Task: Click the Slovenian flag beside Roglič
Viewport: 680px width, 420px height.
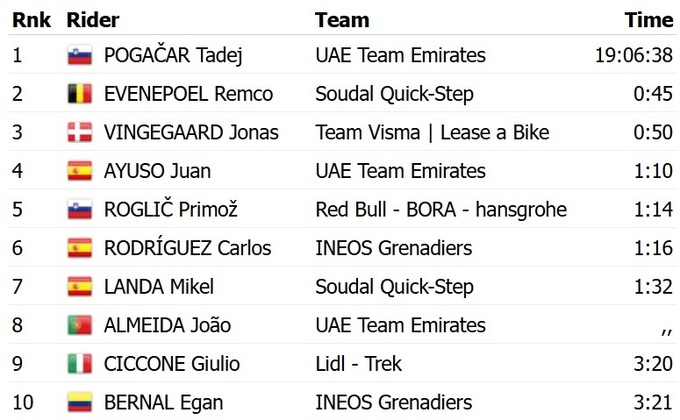Action: (x=80, y=210)
